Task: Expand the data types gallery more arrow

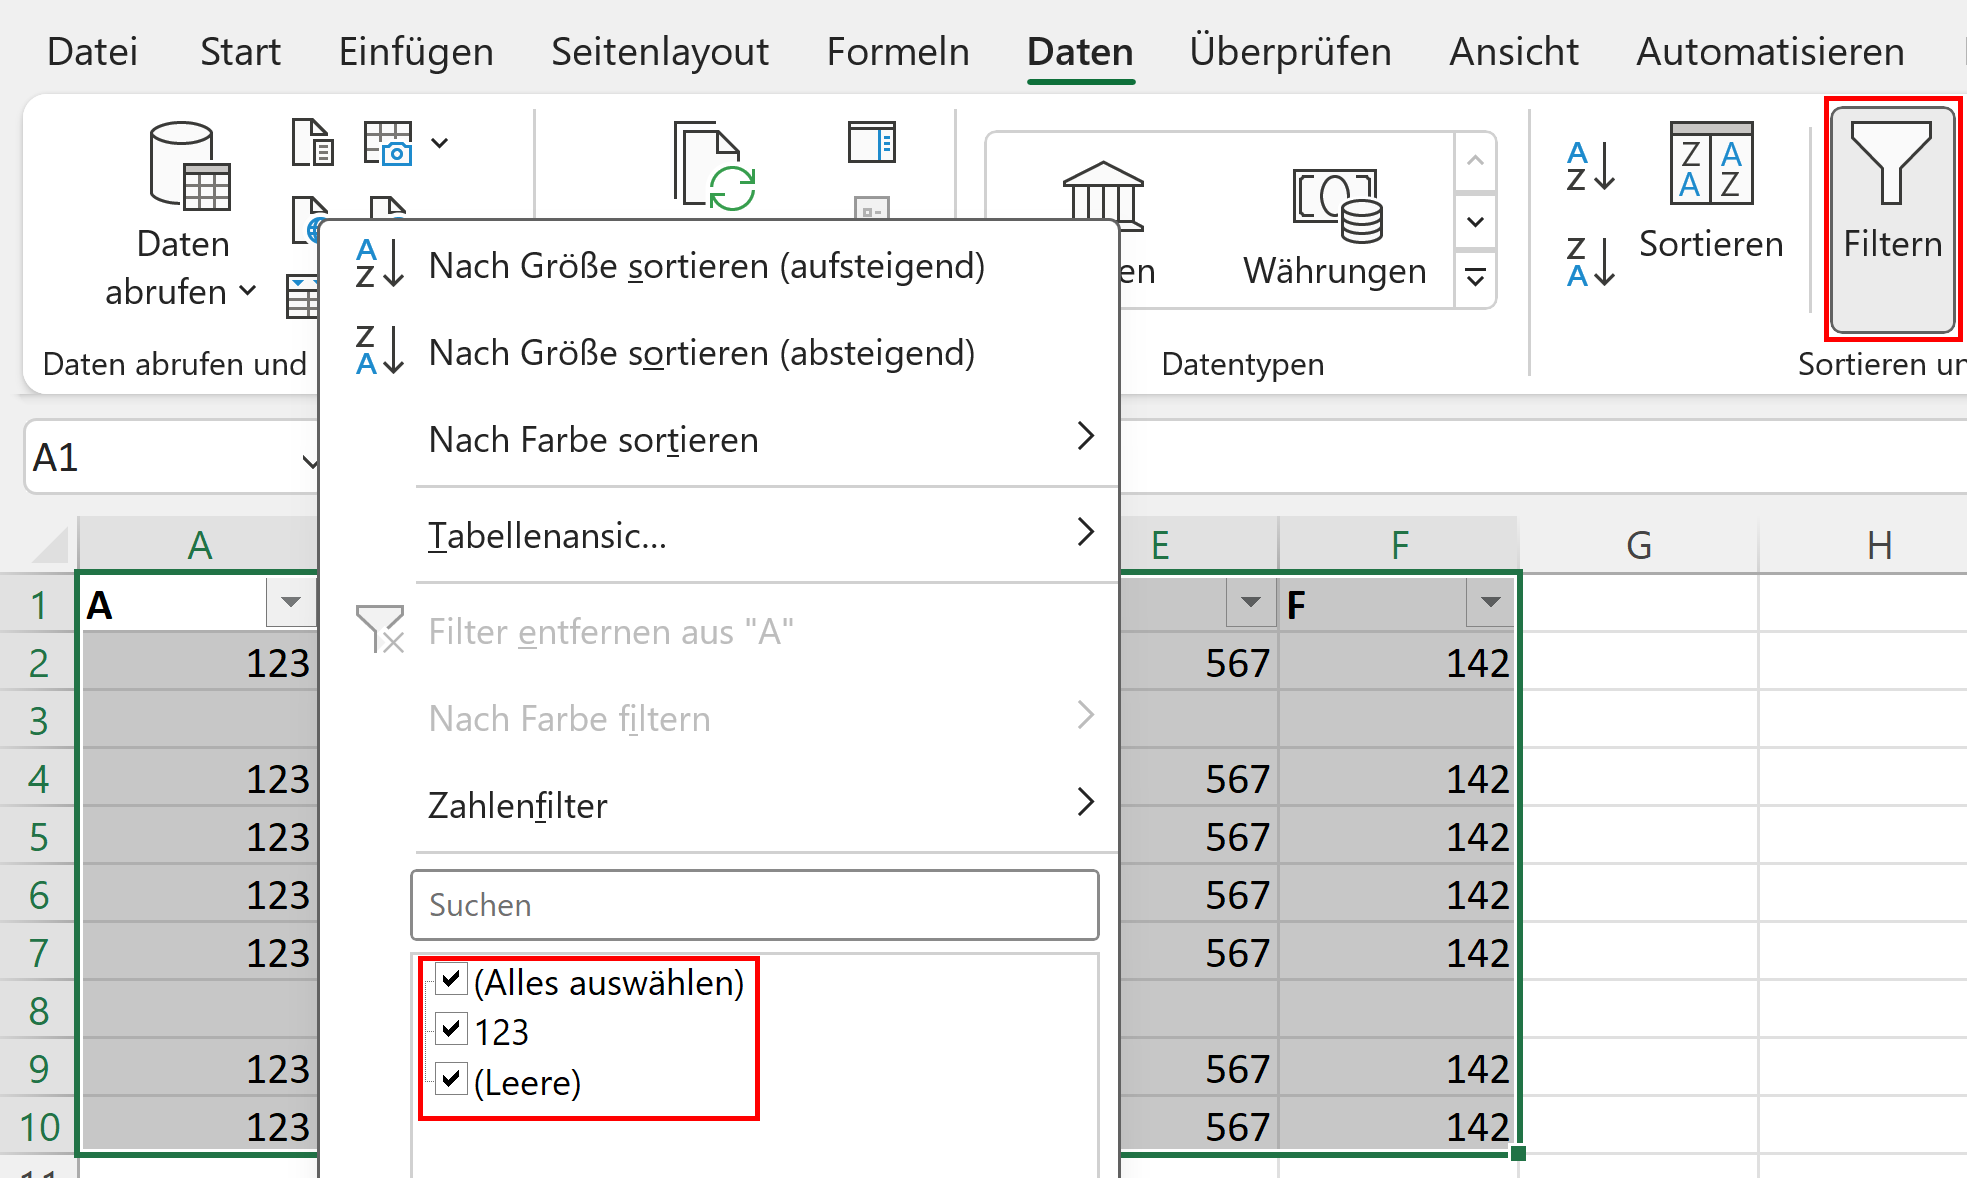Action: point(1475,277)
